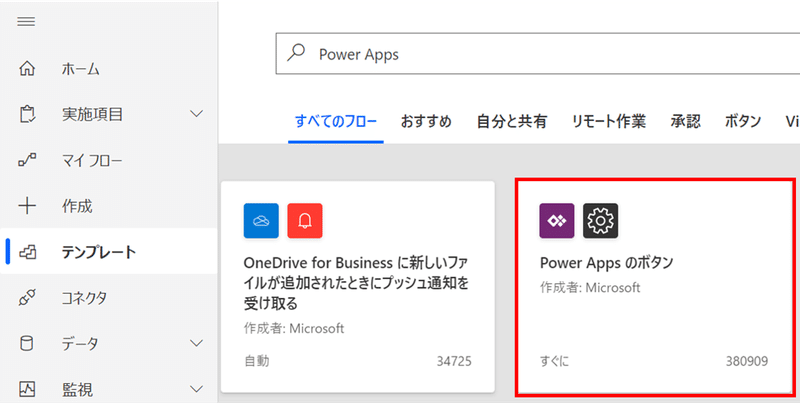The image size is (800, 403).
Task: Open the Power Apps のボタン template title
Action: (x=607, y=263)
